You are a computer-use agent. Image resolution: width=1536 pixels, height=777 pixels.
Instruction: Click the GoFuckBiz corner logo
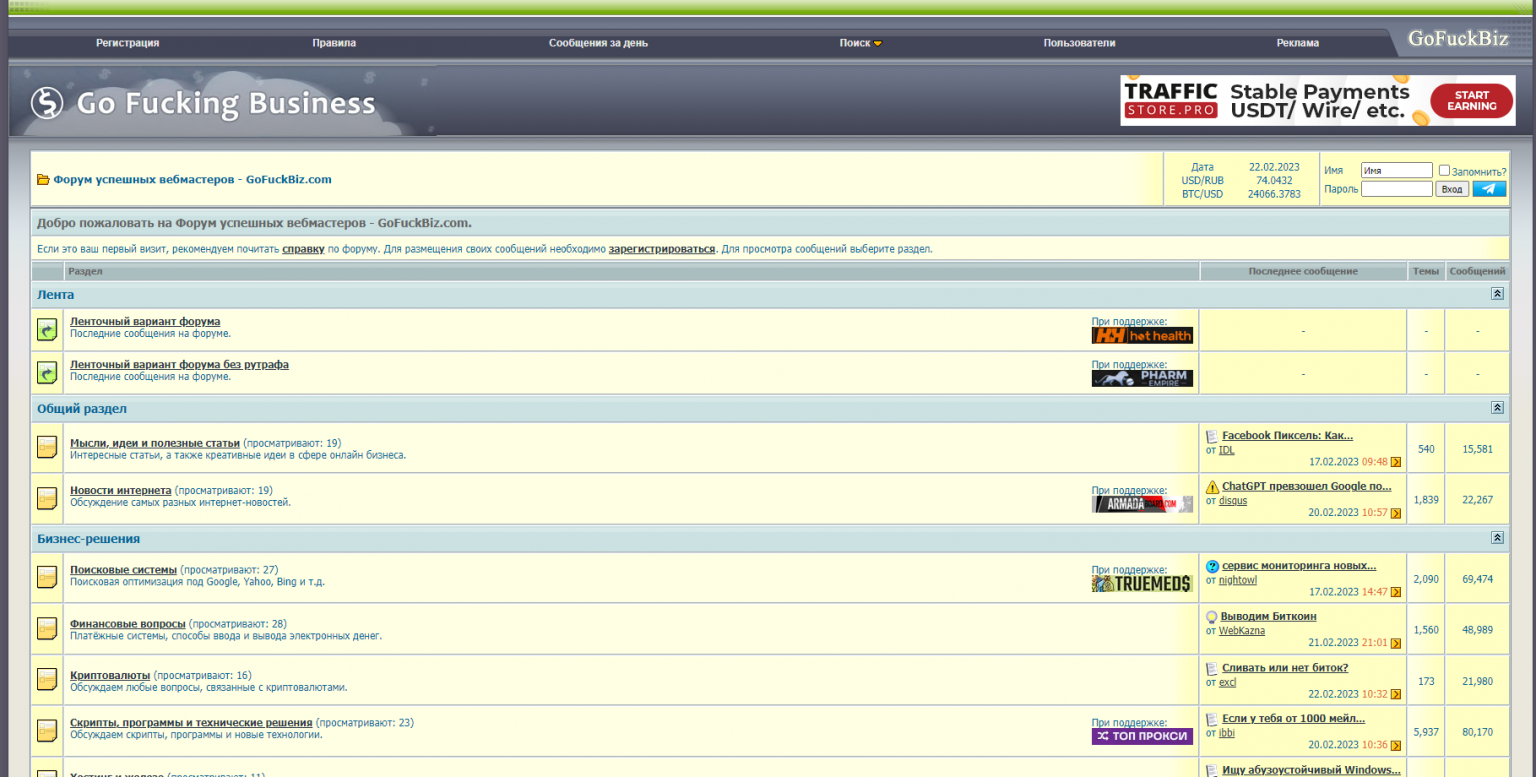(x=1457, y=39)
